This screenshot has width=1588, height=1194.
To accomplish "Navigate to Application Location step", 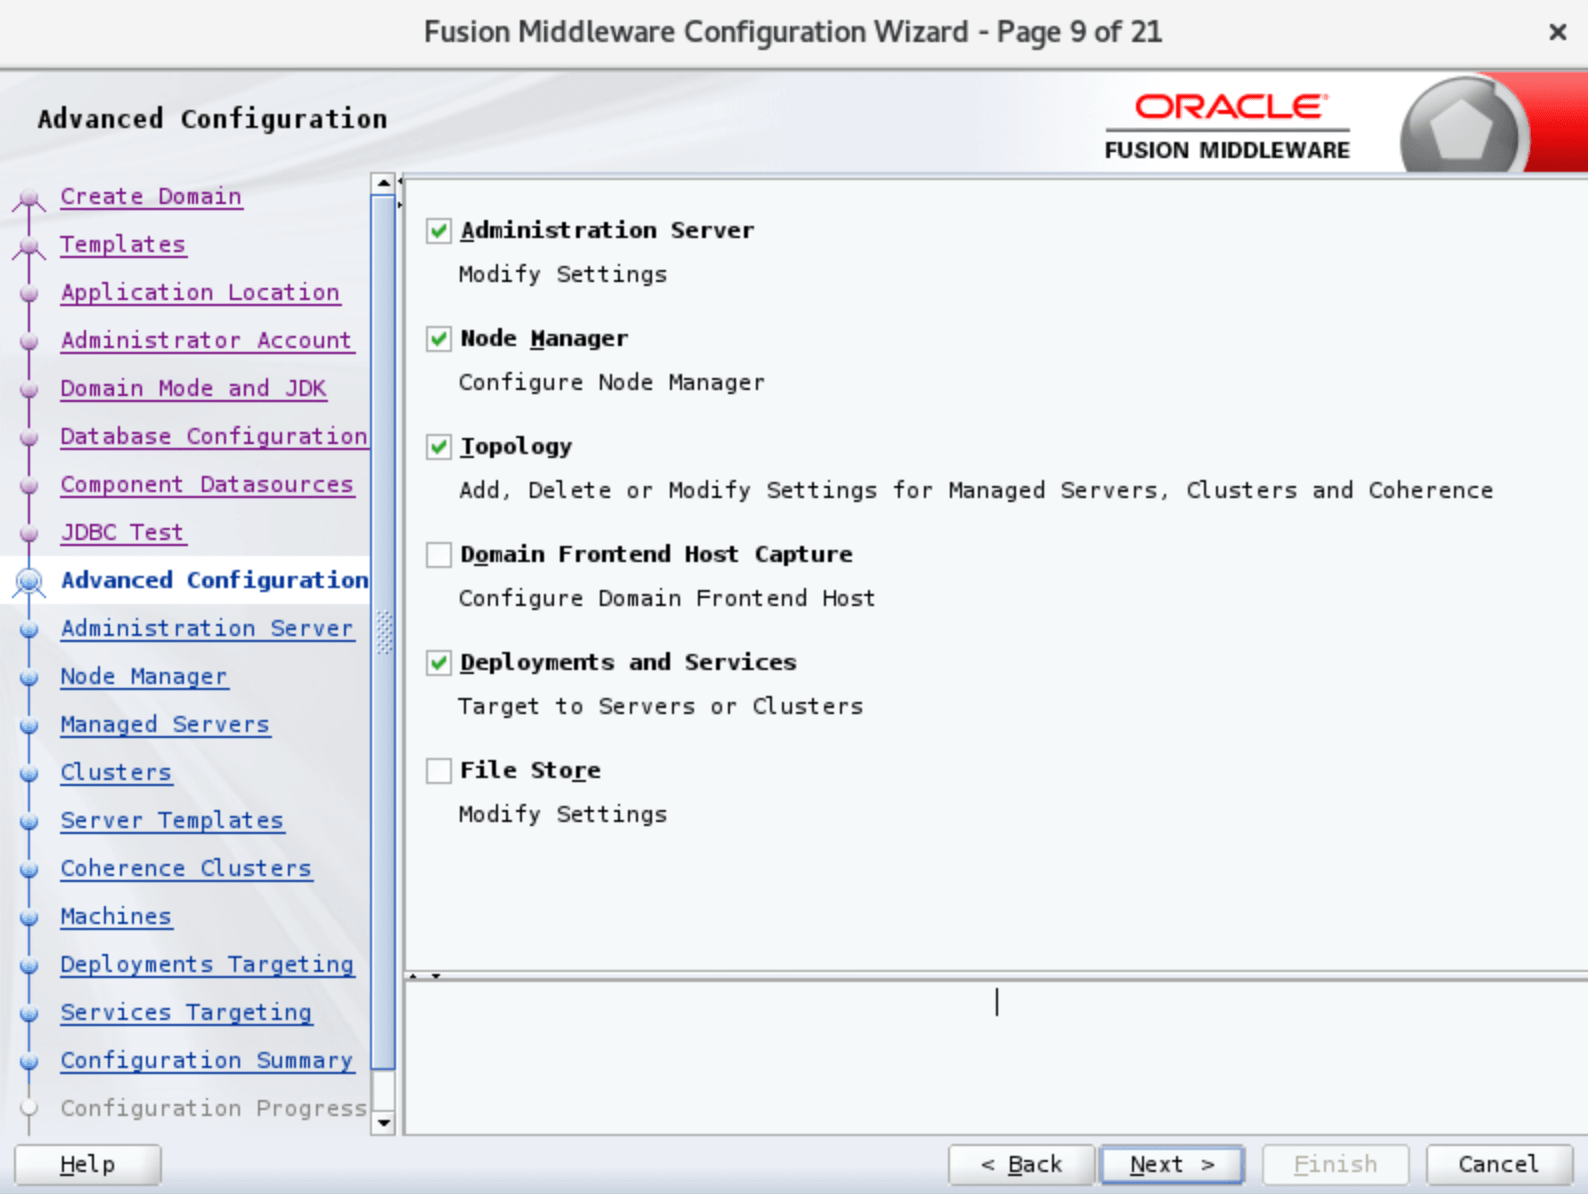I will point(200,292).
